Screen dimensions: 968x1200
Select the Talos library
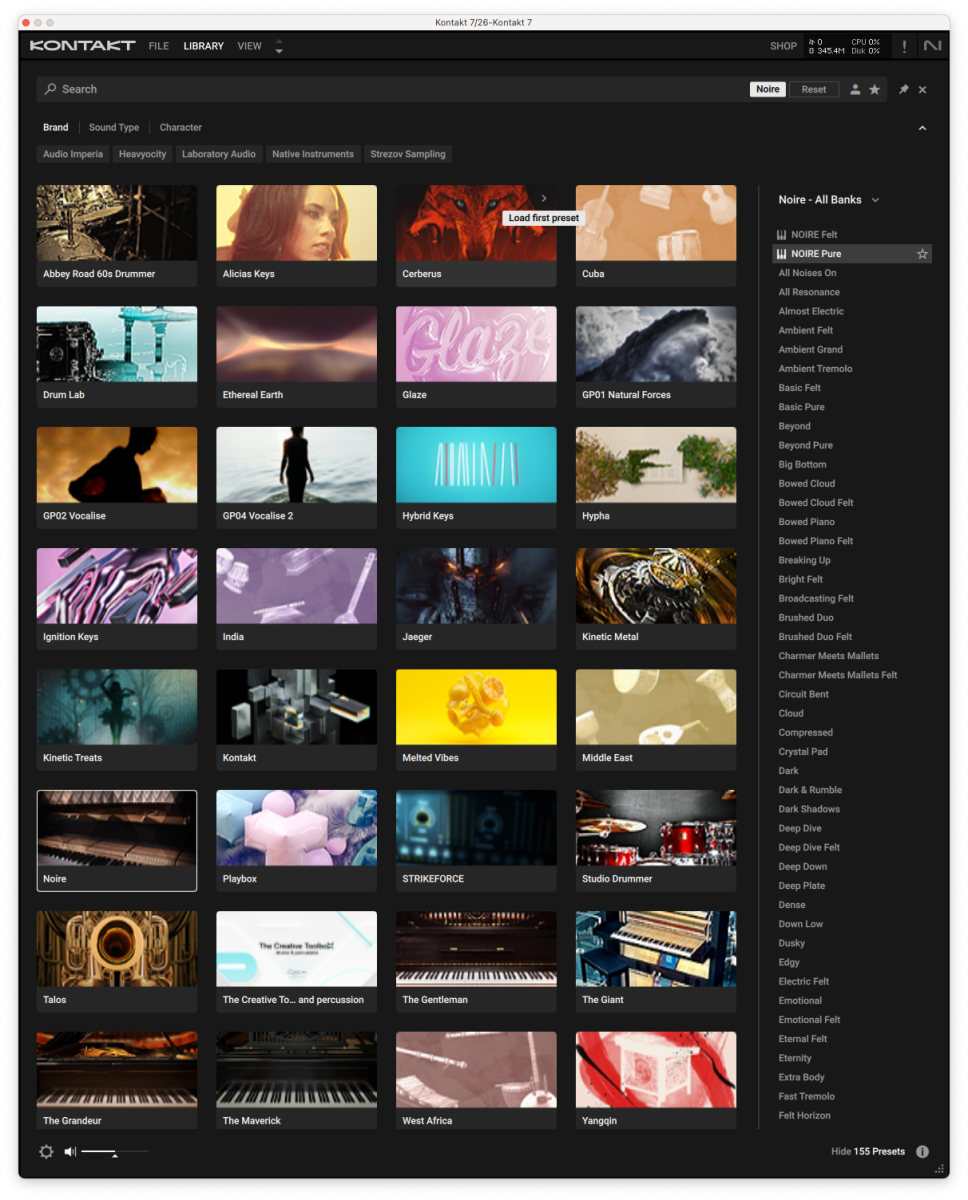117,962
